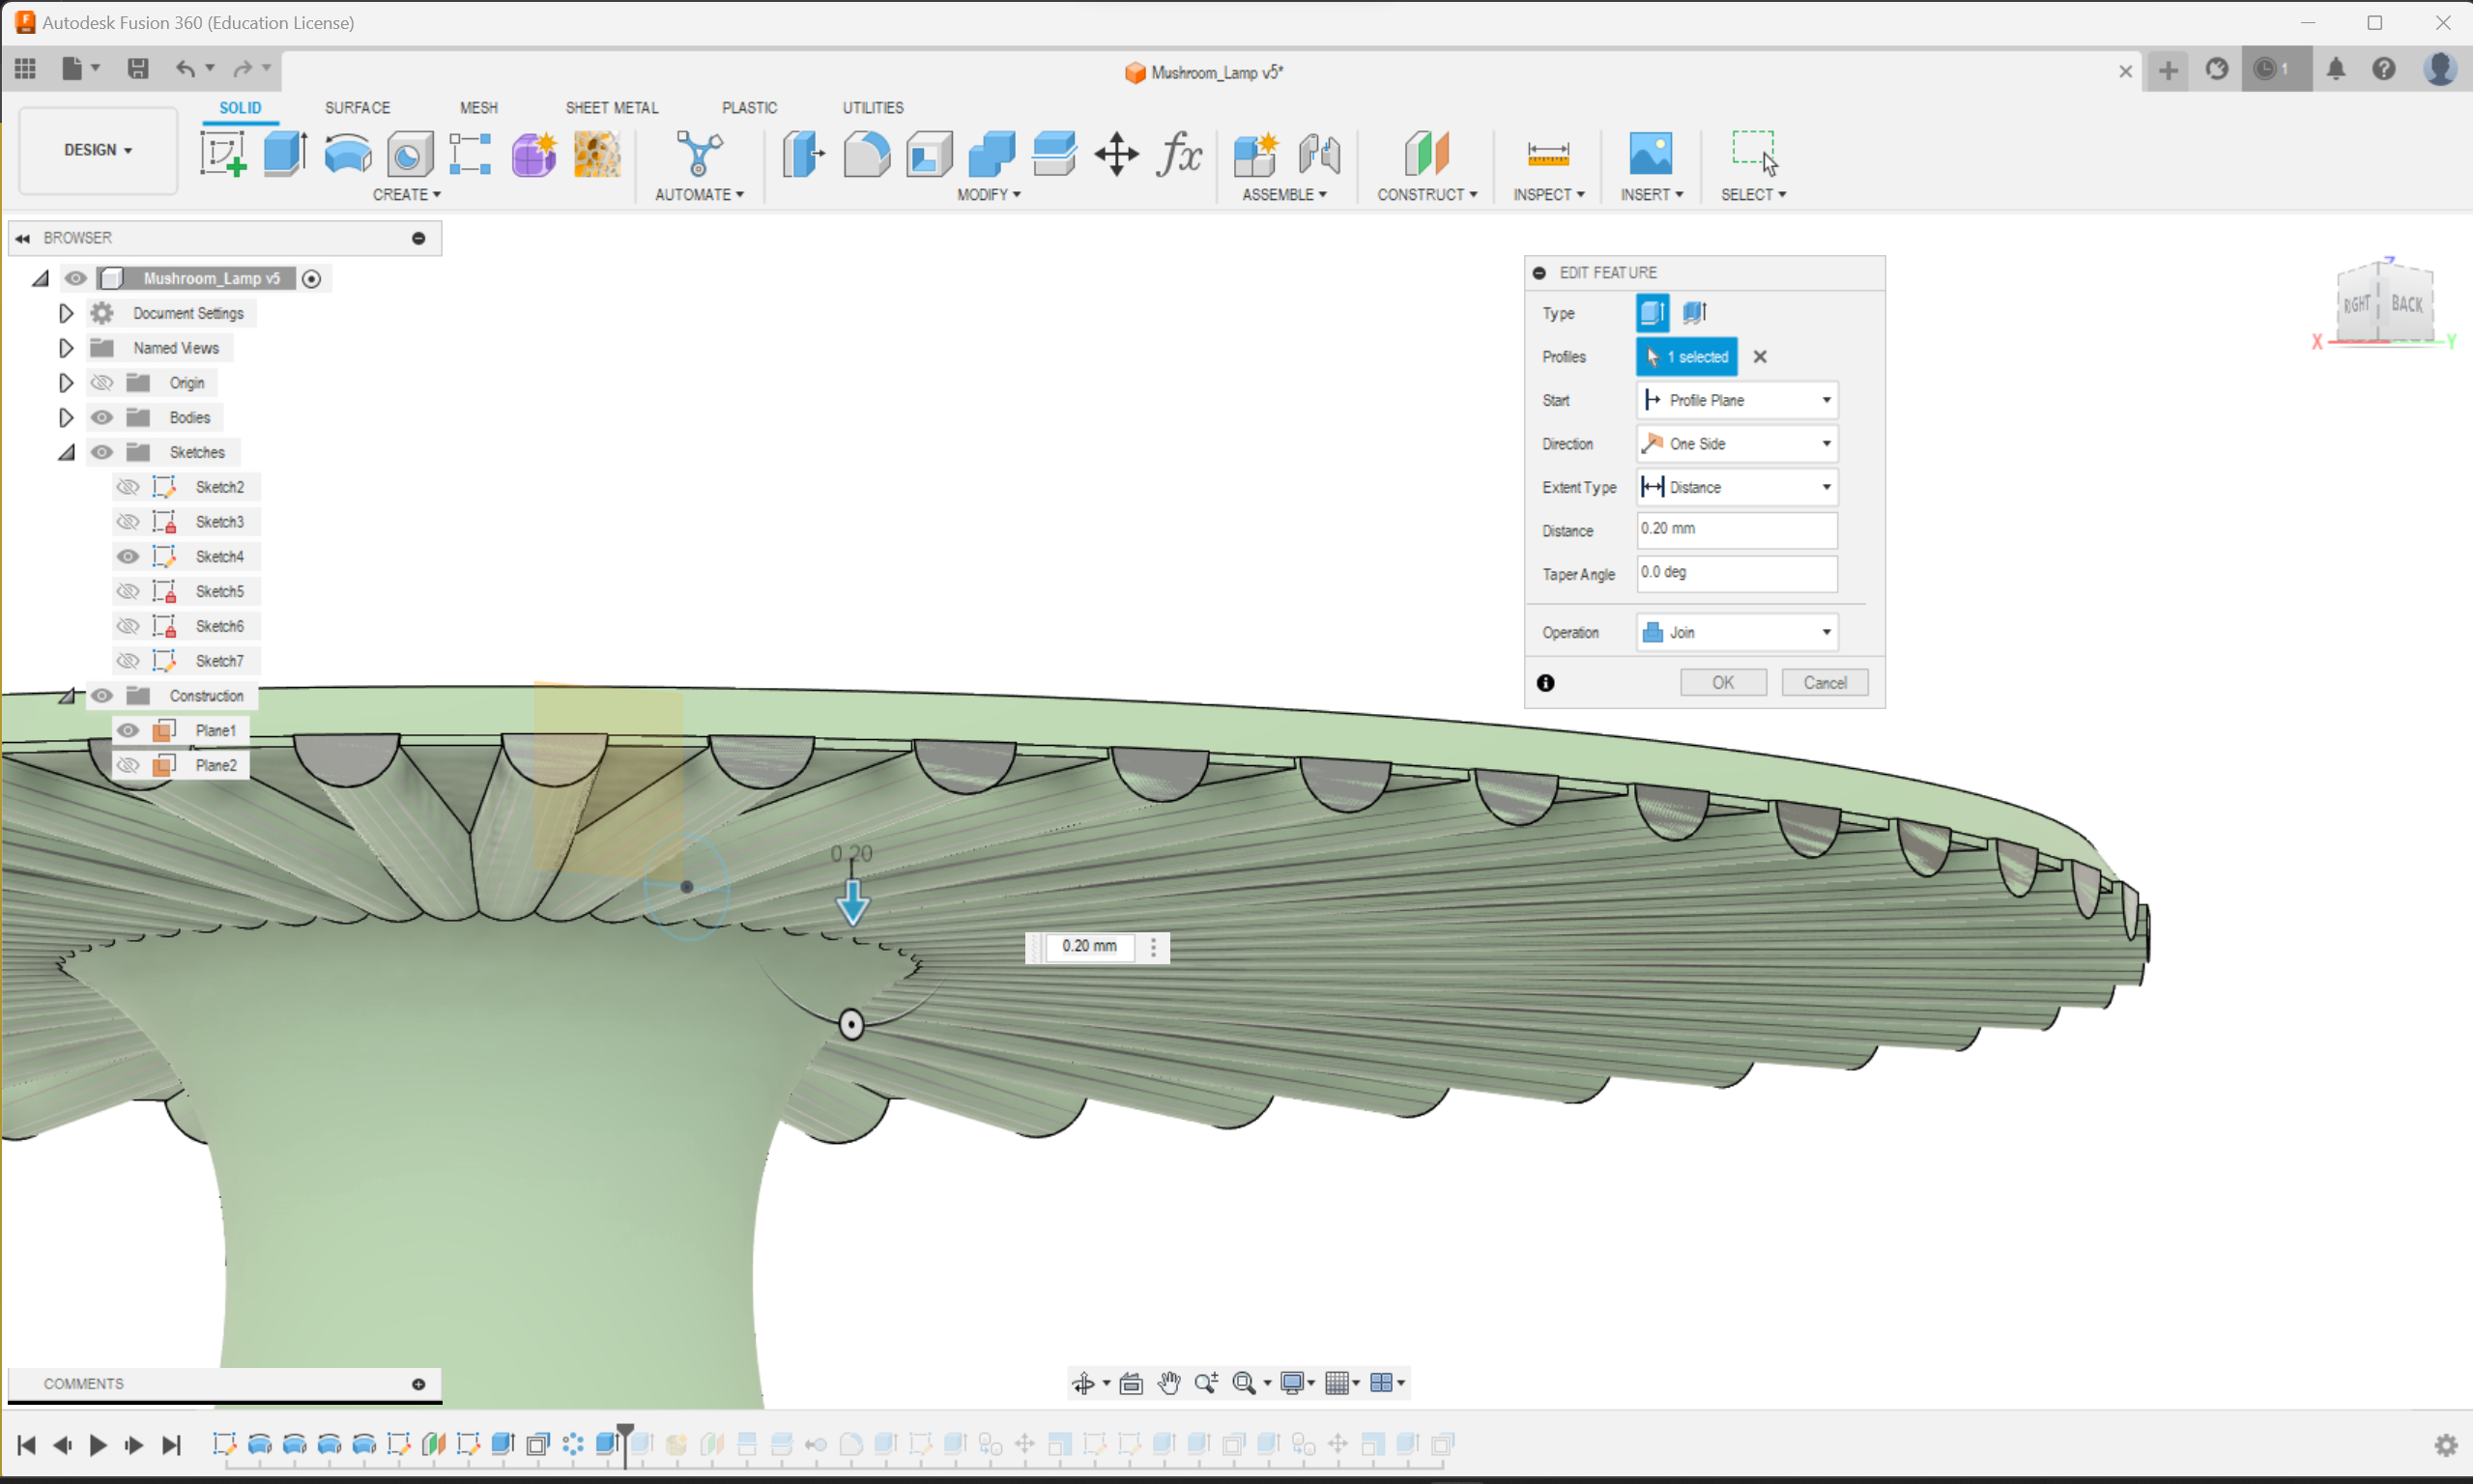This screenshot has width=2473, height=1484.
Task: Click the Revolve tool icon
Action: tap(350, 154)
